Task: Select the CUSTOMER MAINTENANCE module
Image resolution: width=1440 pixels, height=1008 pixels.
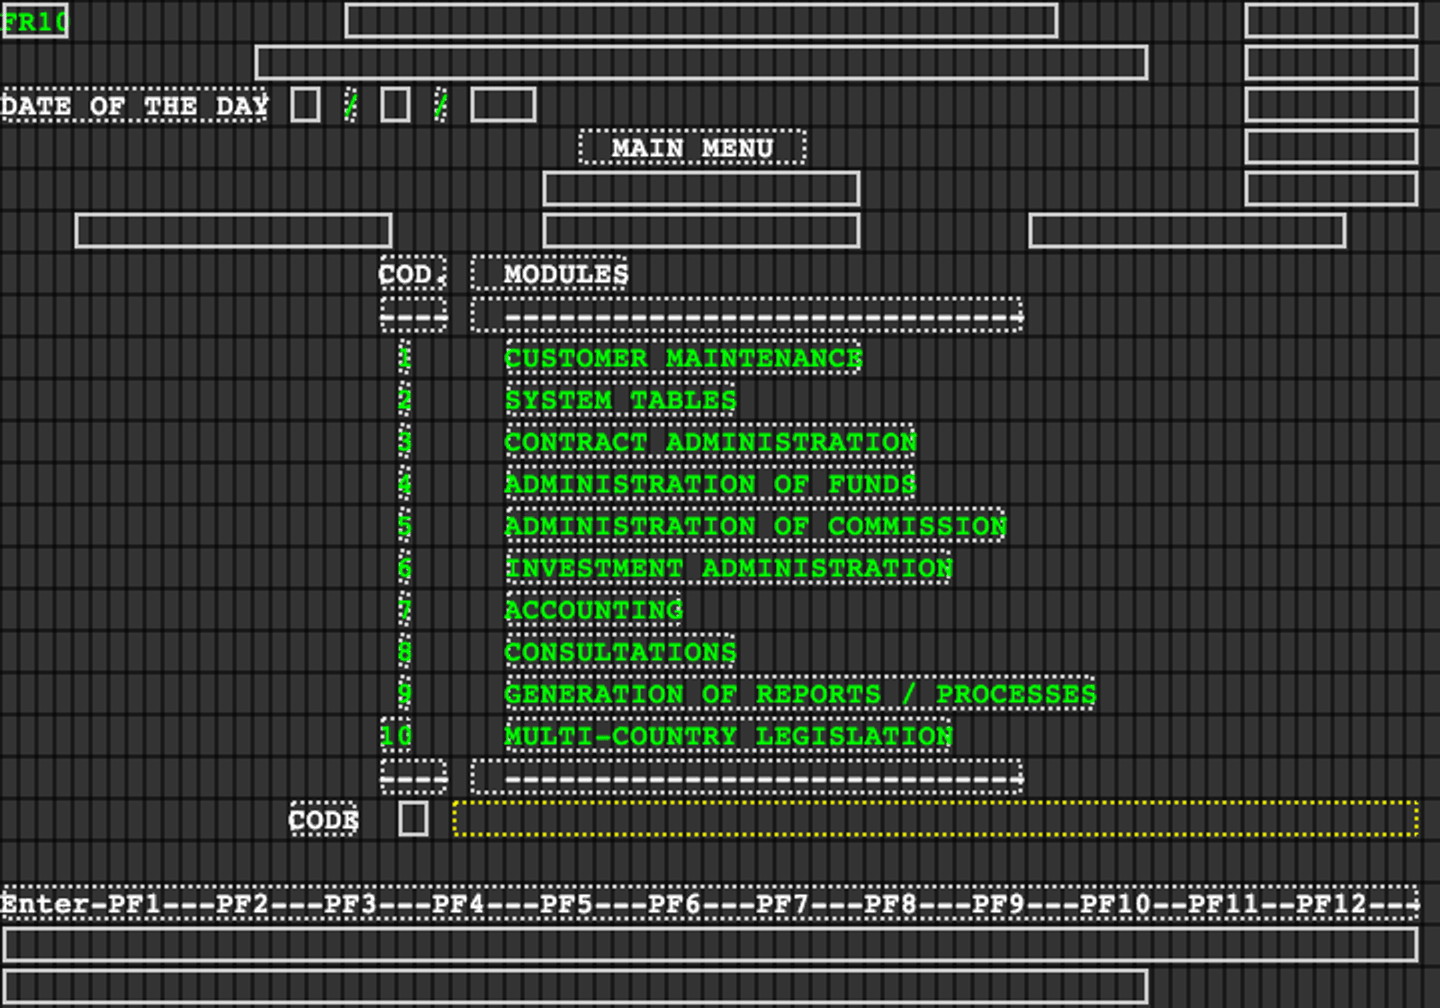Action: click(x=682, y=358)
